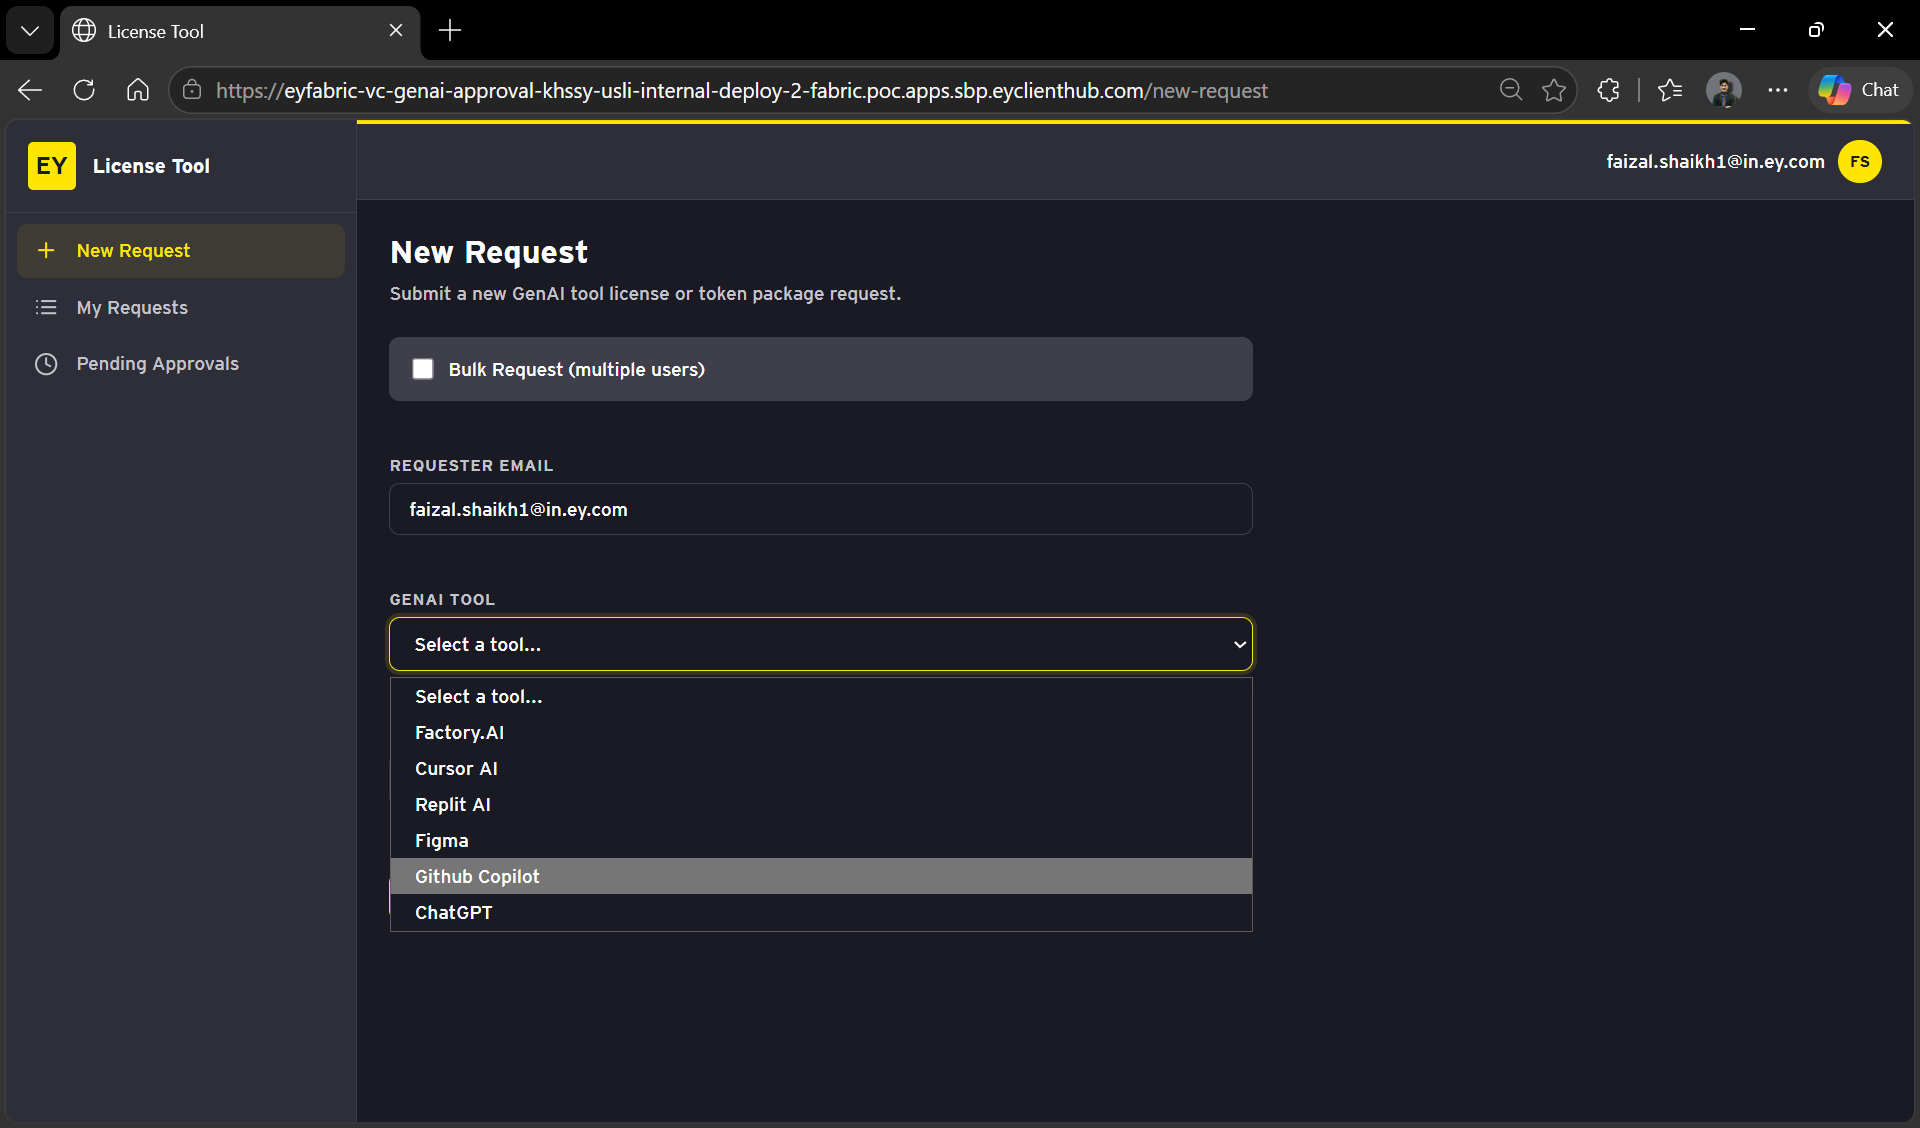
Task: Open browser extensions menu
Action: pyautogui.click(x=1609, y=91)
